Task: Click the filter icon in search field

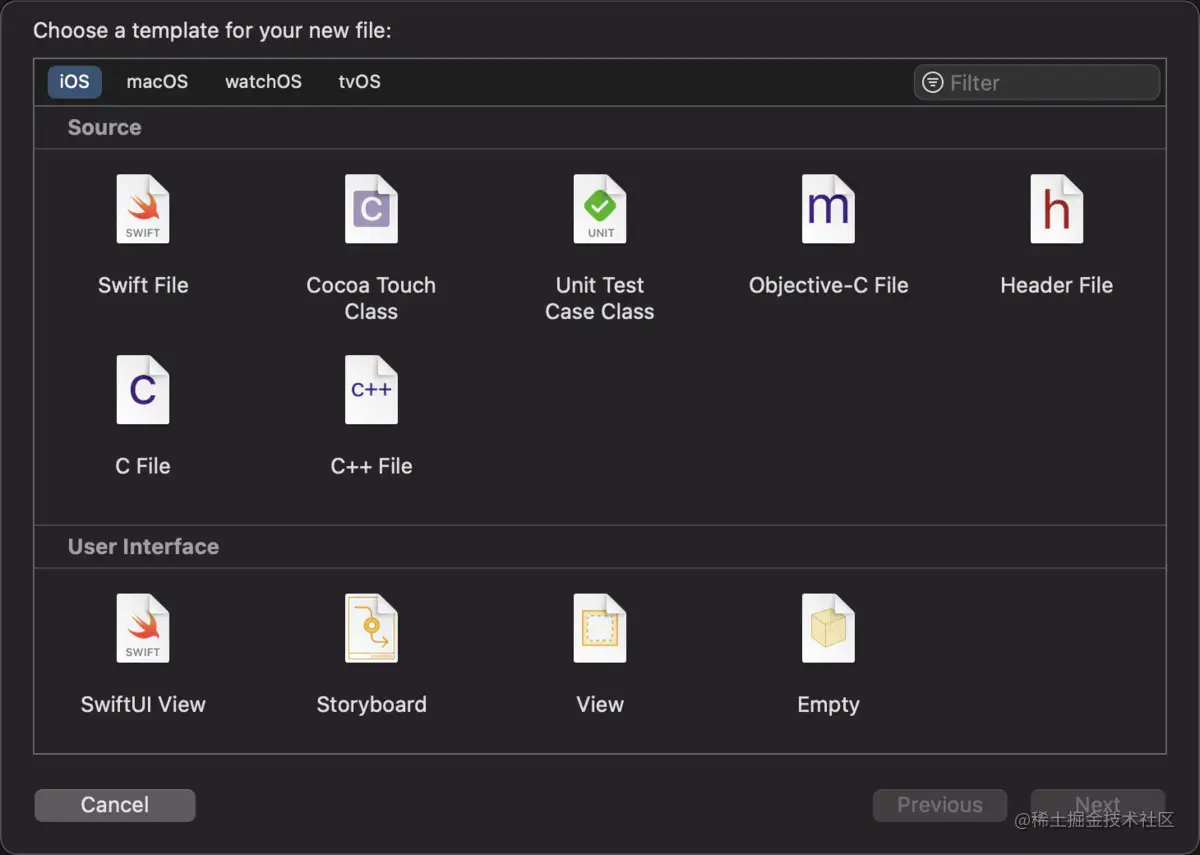Action: (x=932, y=83)
